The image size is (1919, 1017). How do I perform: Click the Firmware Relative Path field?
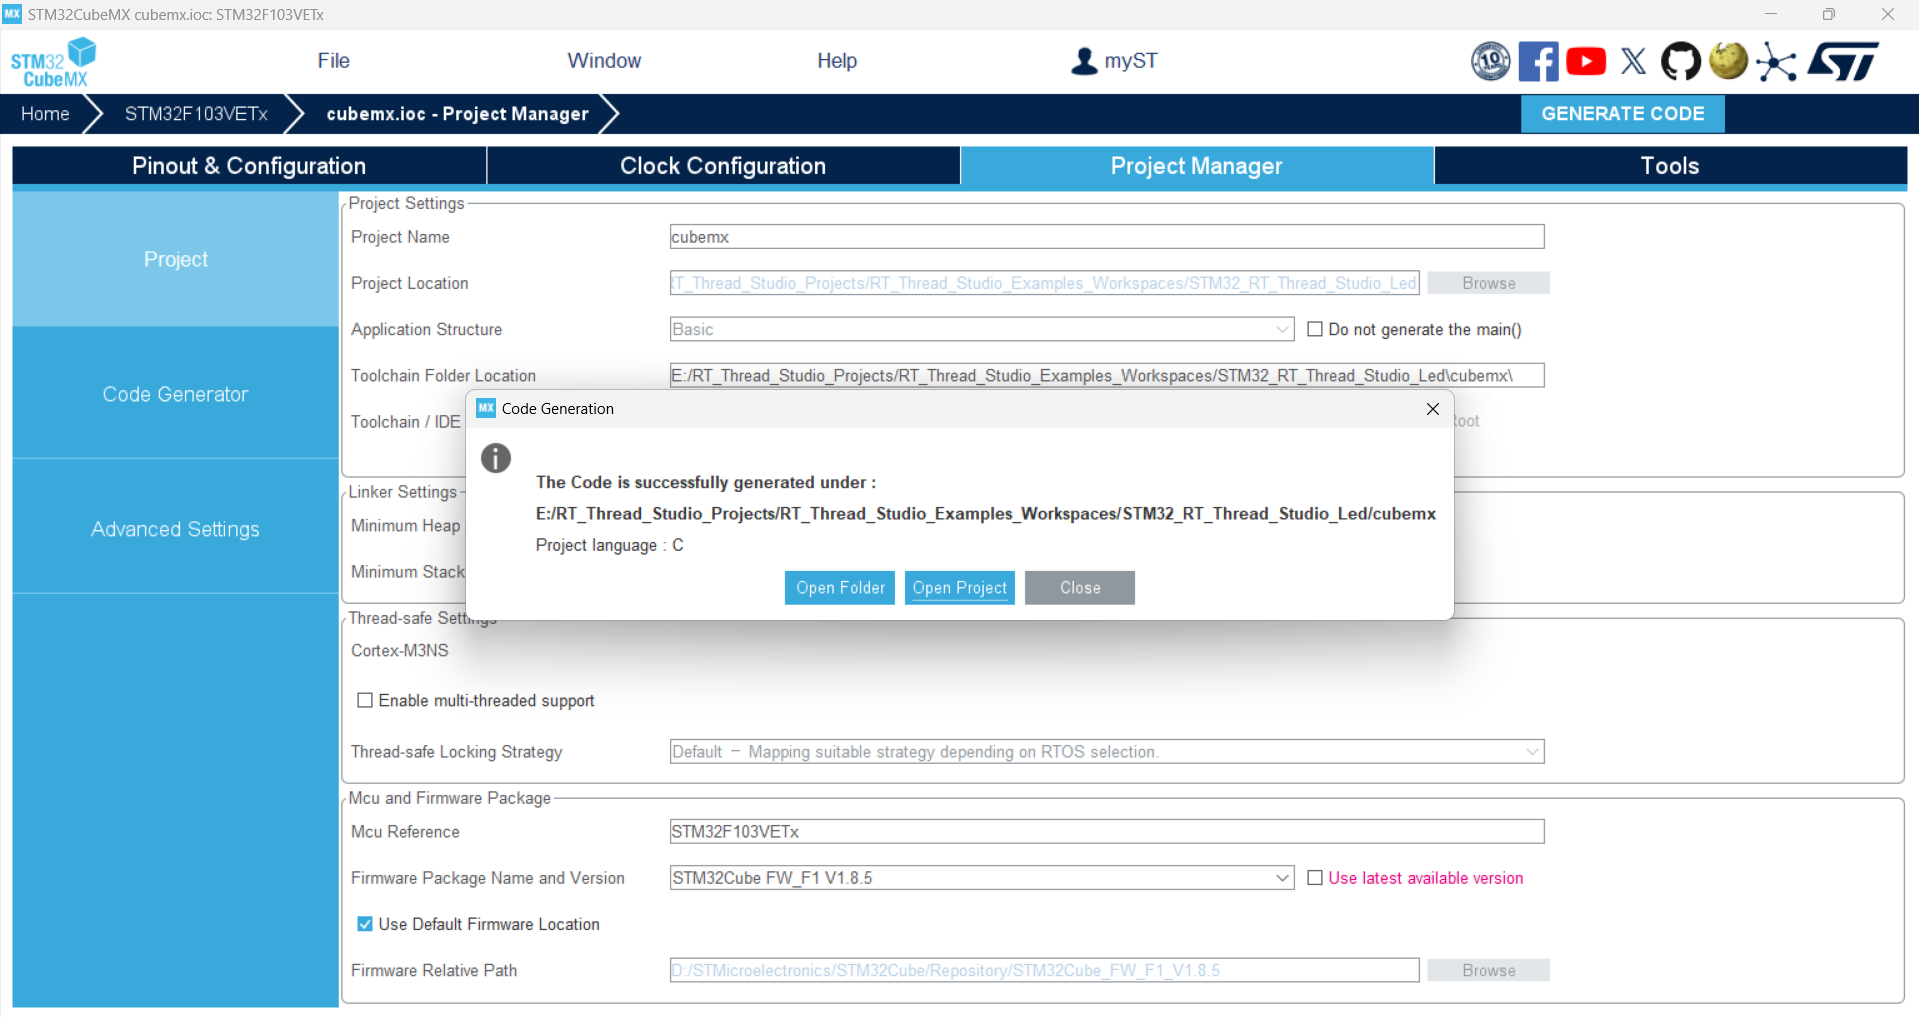coord(1044,970)
